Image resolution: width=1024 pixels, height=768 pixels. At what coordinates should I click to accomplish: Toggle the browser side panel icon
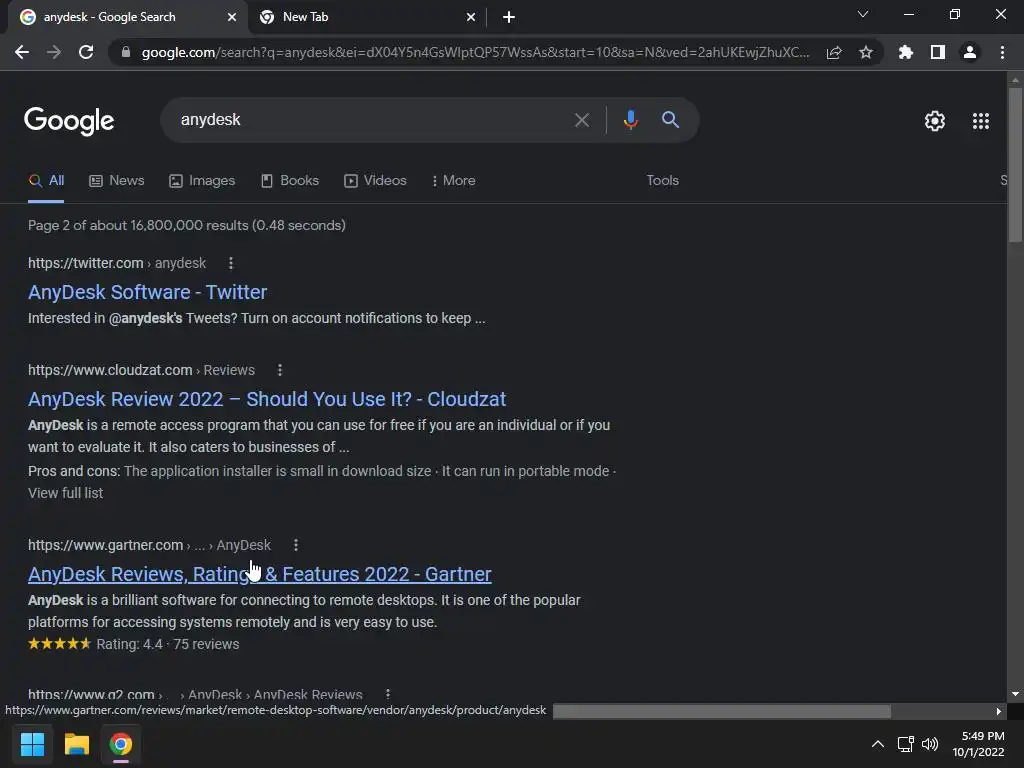[938, 52]
